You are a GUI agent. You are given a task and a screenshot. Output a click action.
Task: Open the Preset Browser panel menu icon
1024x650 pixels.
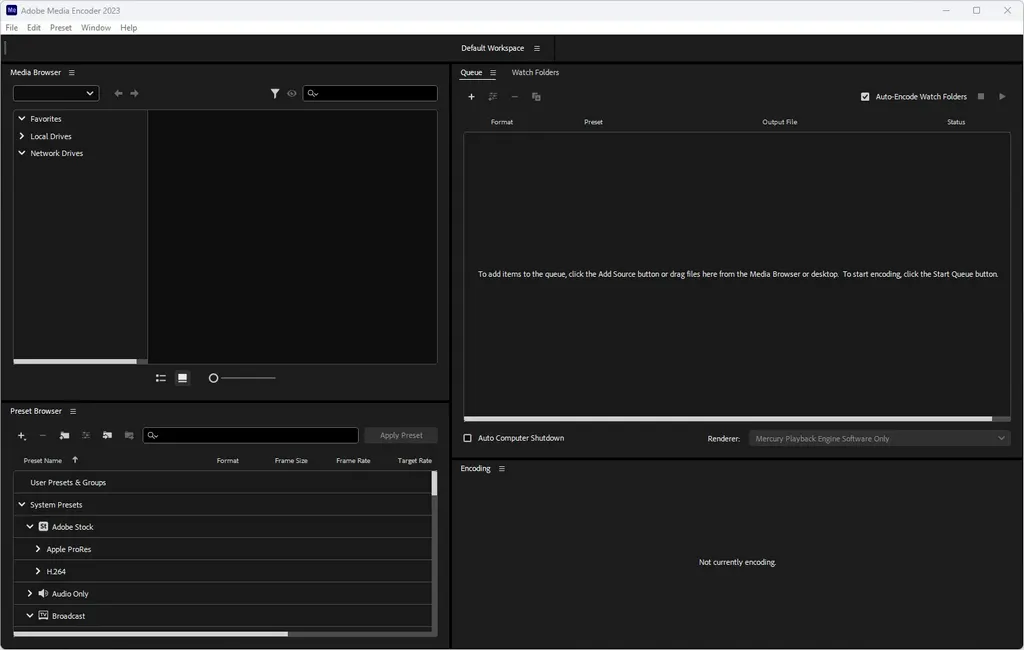click(73, 412)
